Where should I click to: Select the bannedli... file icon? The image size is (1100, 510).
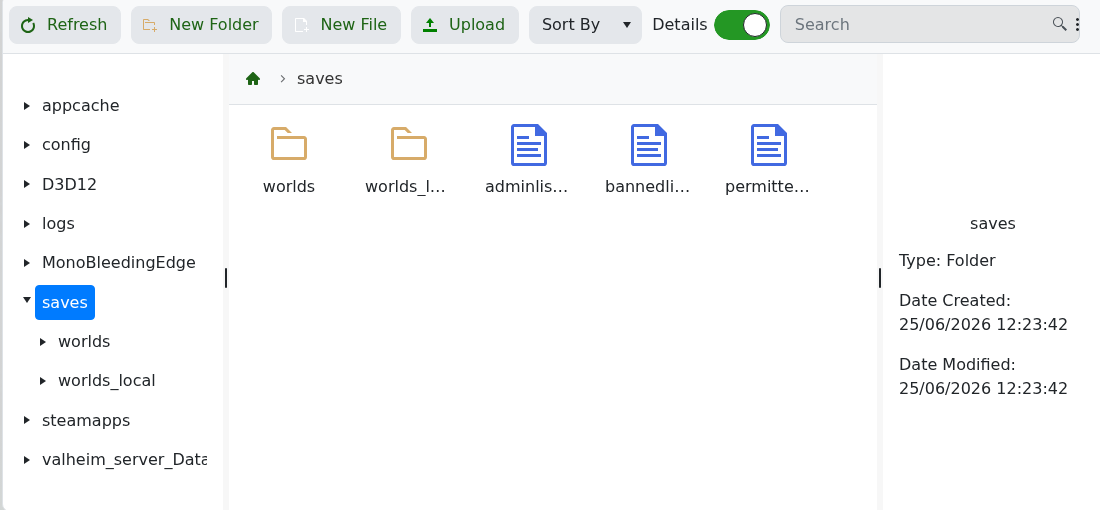click(x=649, y=145)
